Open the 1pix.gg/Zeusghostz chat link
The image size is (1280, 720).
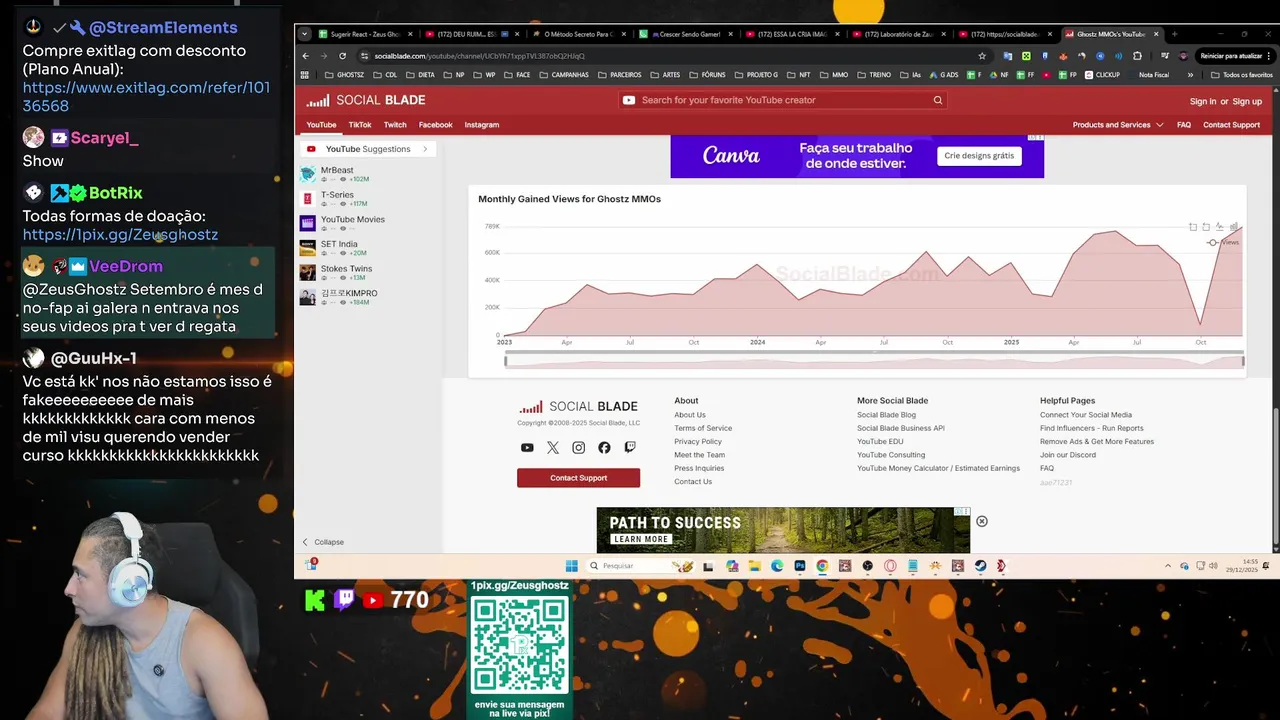pos(120,235)
